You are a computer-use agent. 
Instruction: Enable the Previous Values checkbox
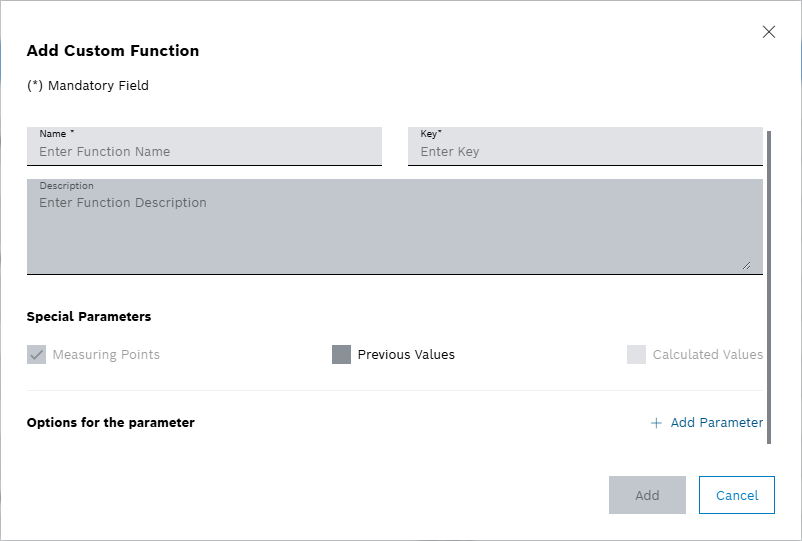click(341, 355)
